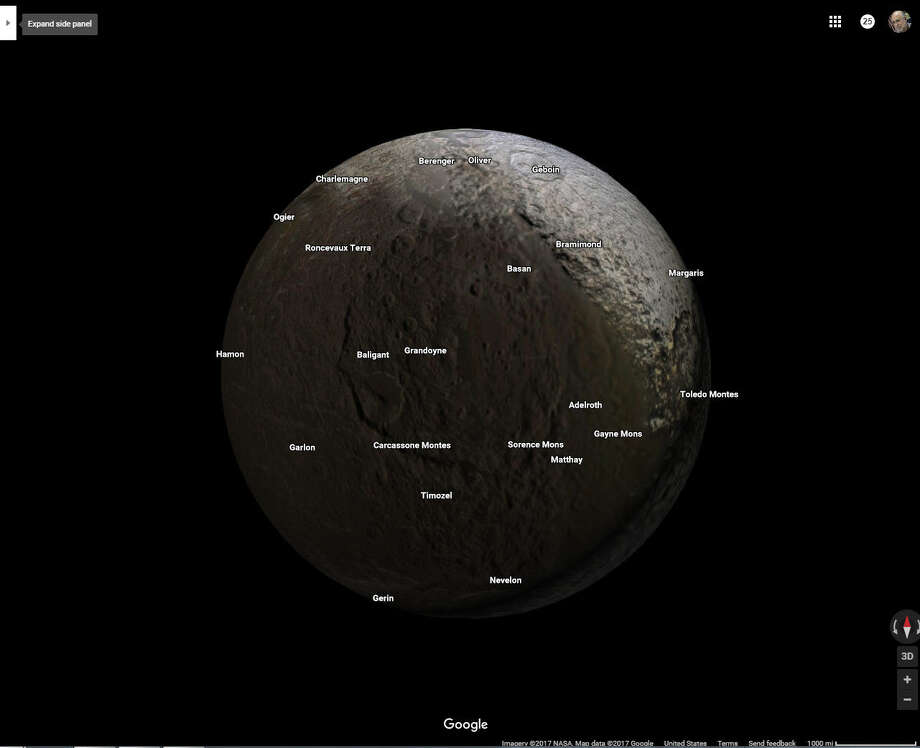Open the Google apps grid
The image size is (920, 748).
pyautogui.click(x=835, y=20)
